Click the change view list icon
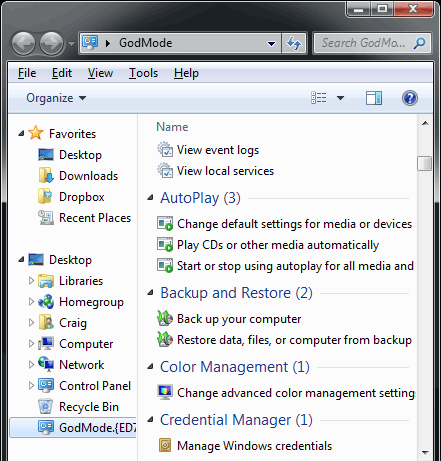 (x=319, y=98)
